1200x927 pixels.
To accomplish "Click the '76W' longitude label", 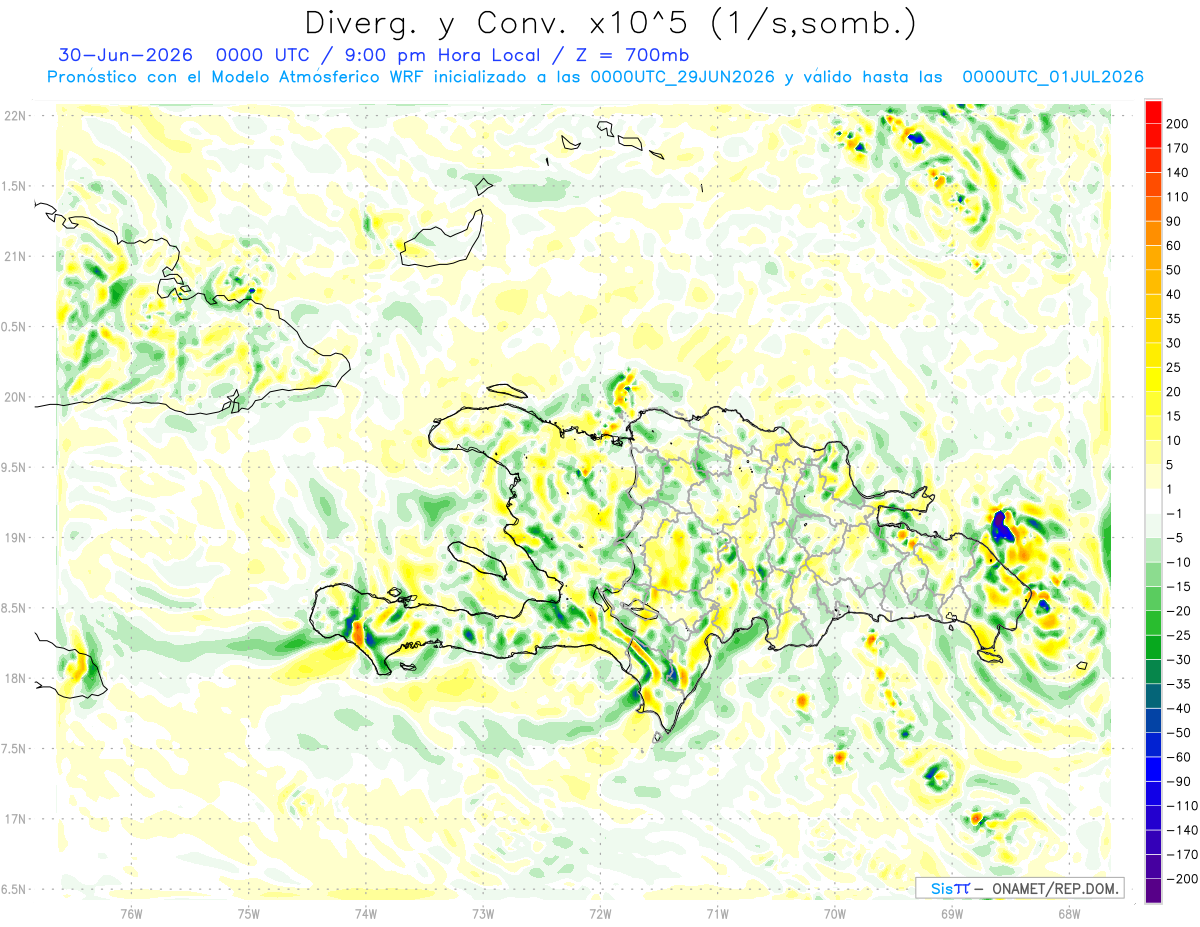I will pos(131,913).
